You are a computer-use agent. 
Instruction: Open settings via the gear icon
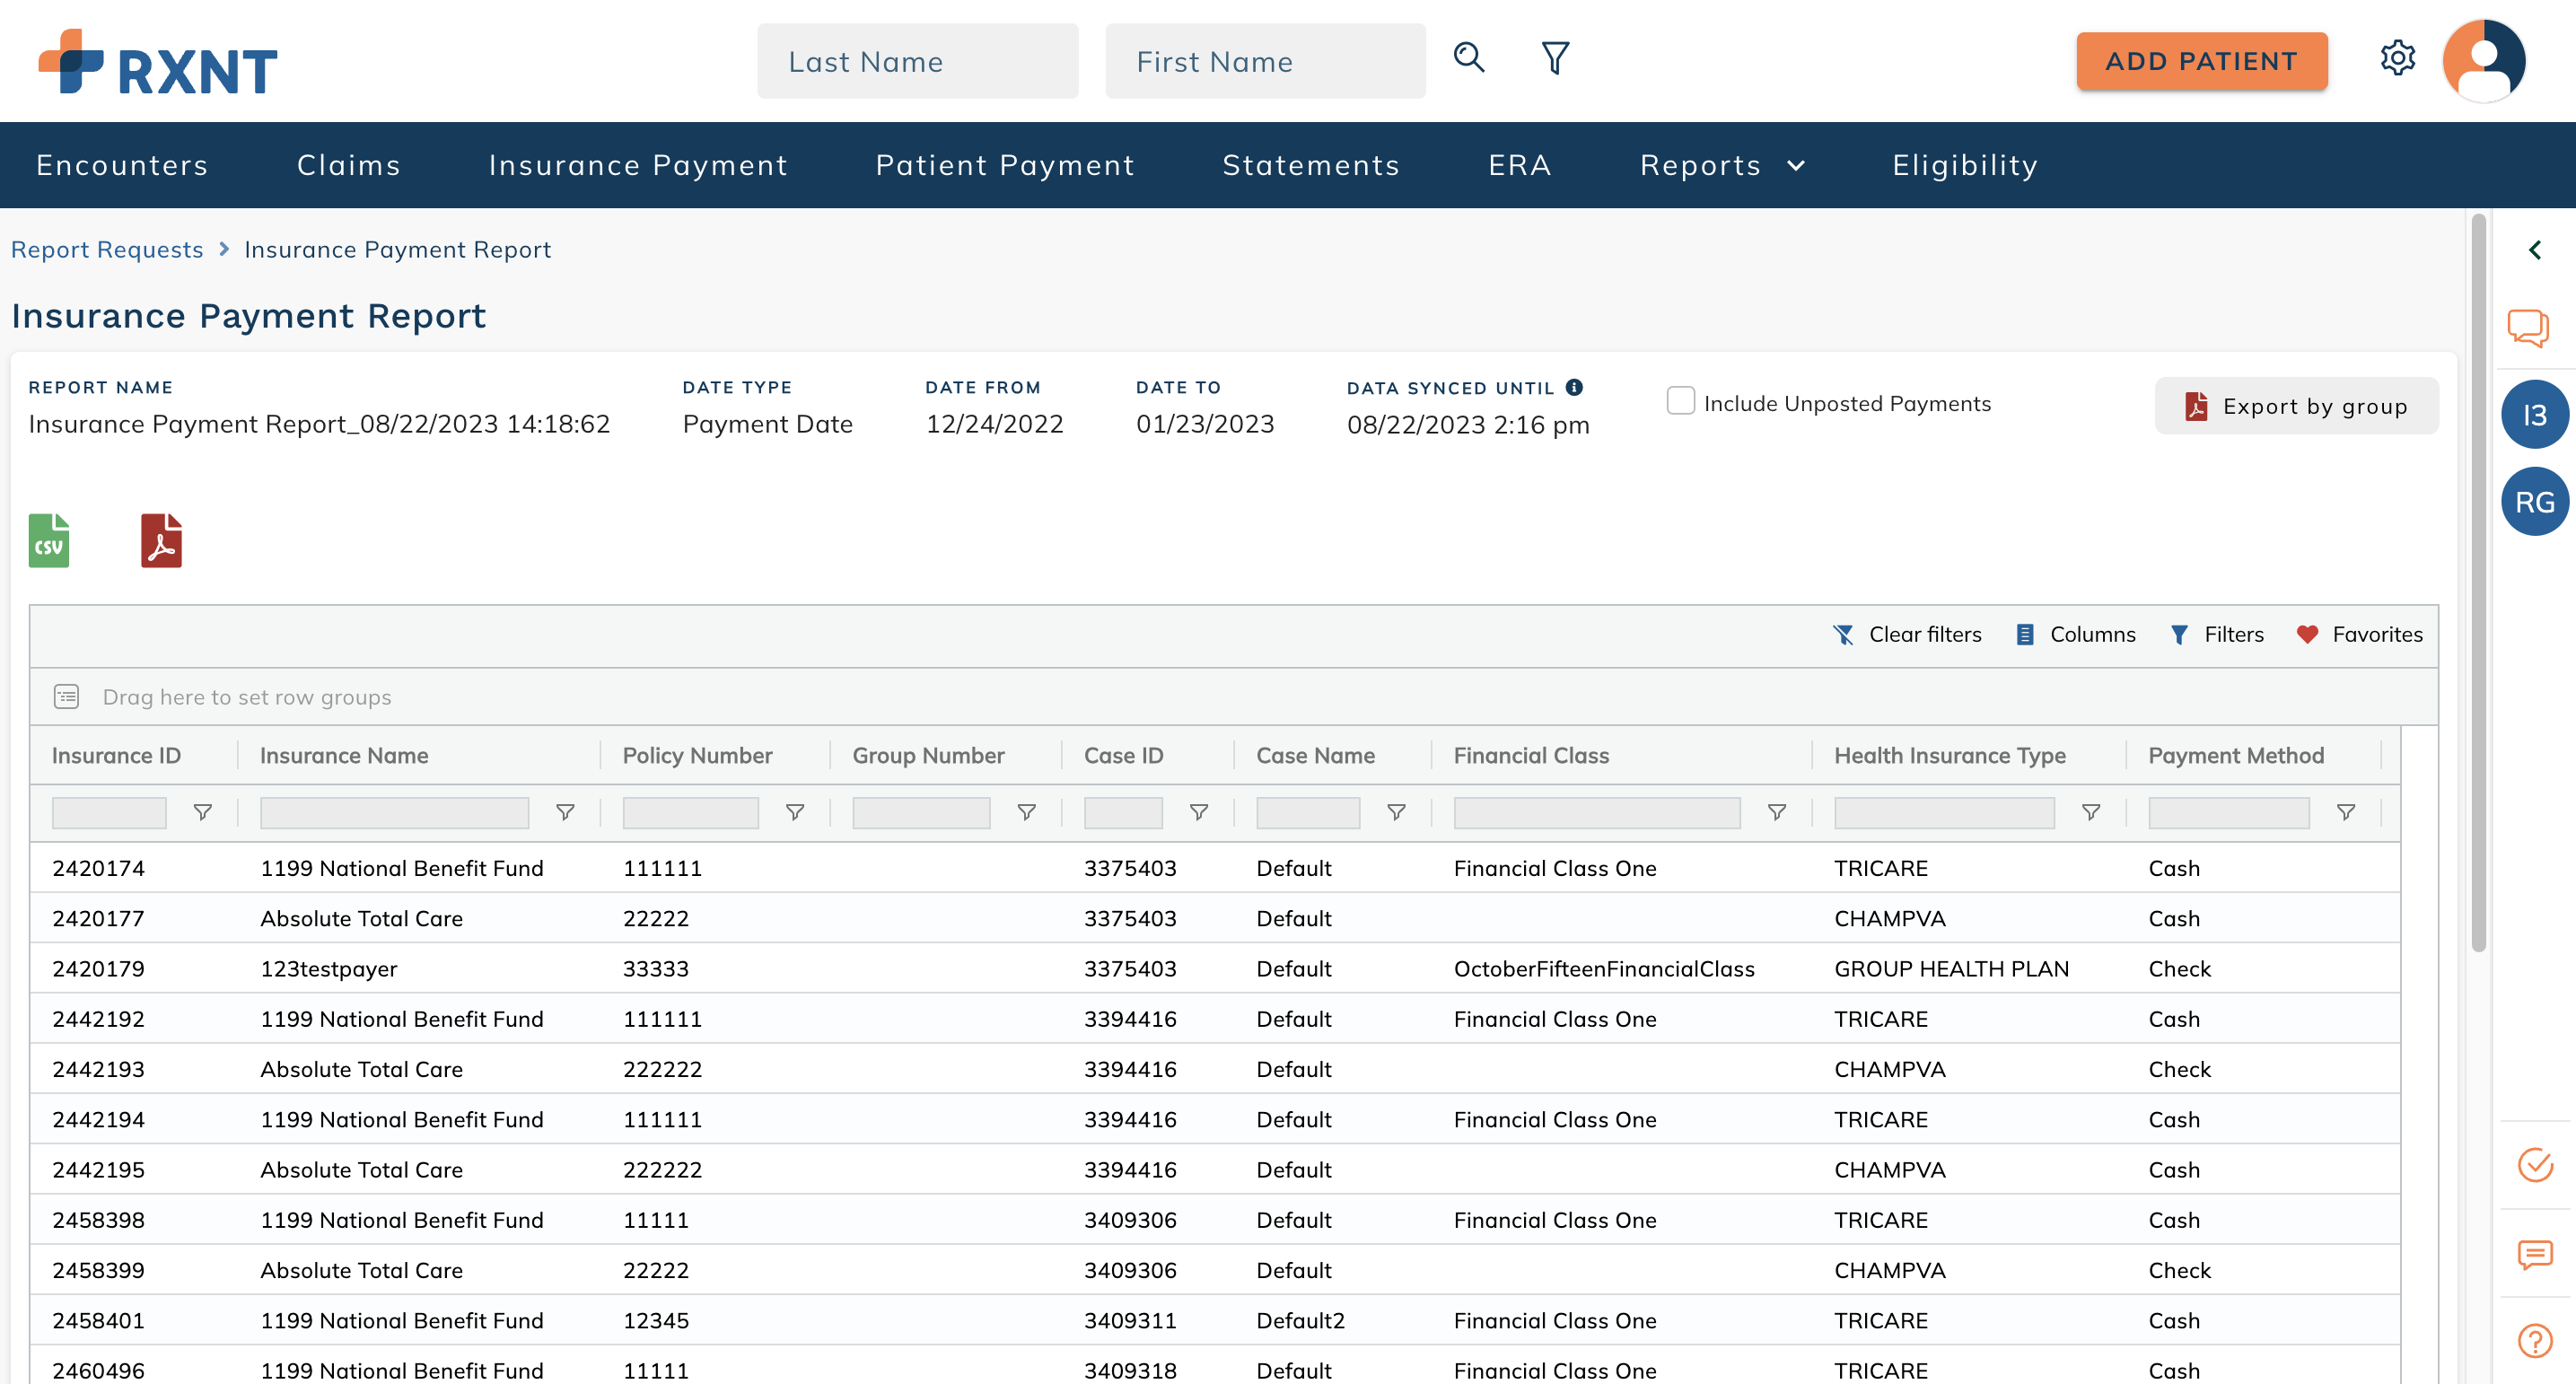pos(2398,59)
